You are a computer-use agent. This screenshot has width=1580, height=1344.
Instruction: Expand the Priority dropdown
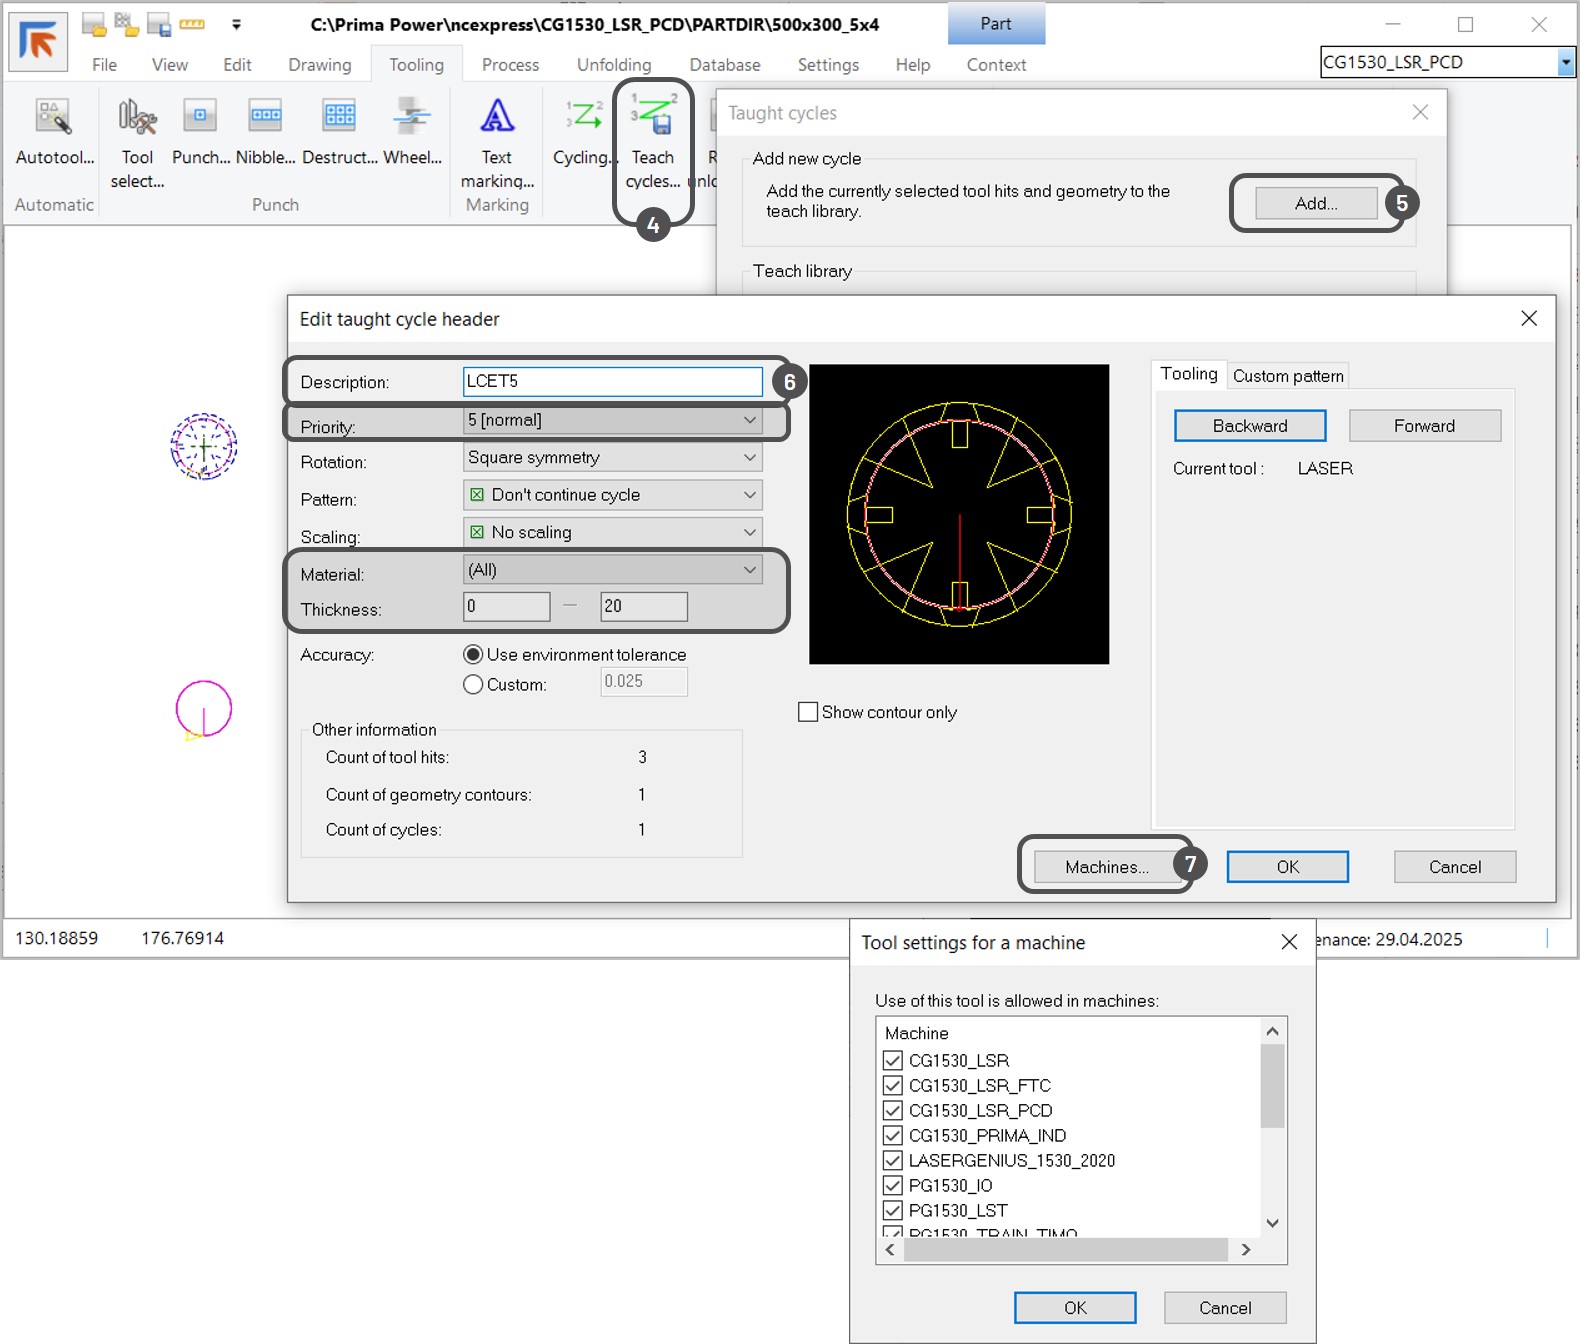[x=612, y=420]
